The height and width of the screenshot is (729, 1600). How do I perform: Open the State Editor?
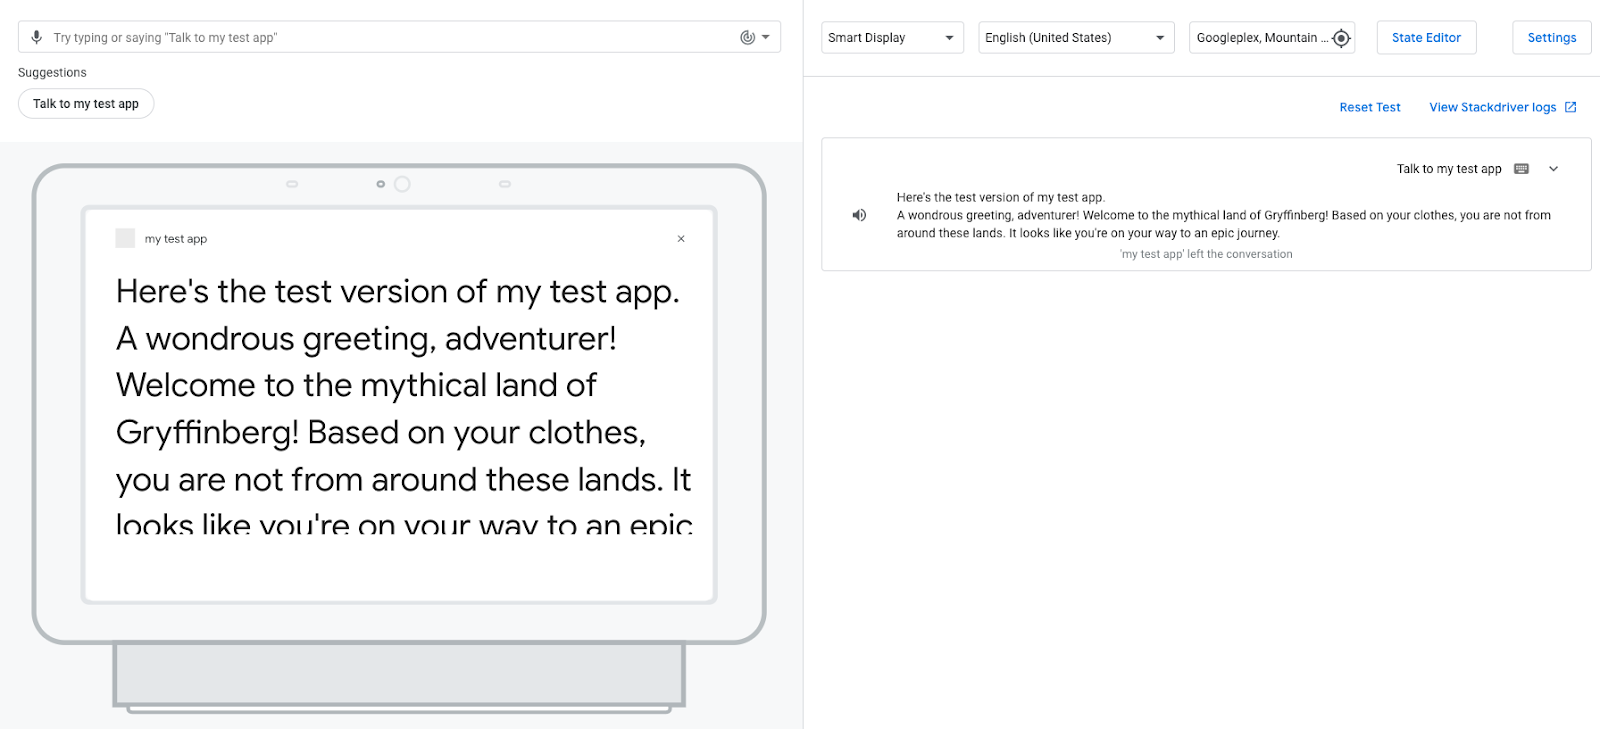(x=1426, y=38)
